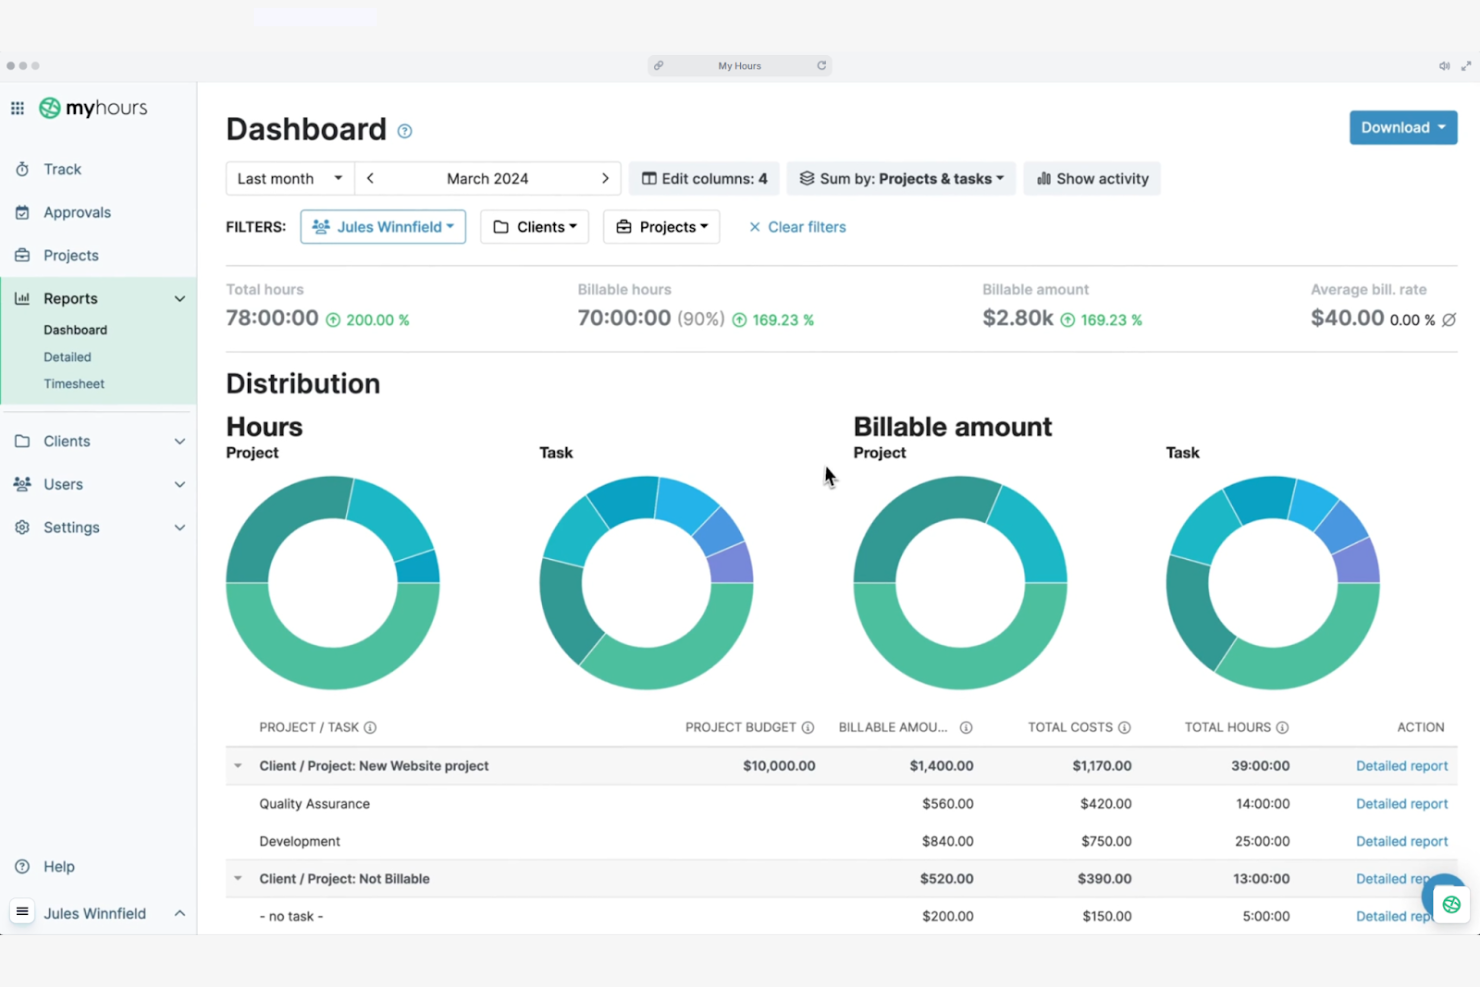Click March 2024 date range field
The image size is (1480, 987).
coord(488,178)
